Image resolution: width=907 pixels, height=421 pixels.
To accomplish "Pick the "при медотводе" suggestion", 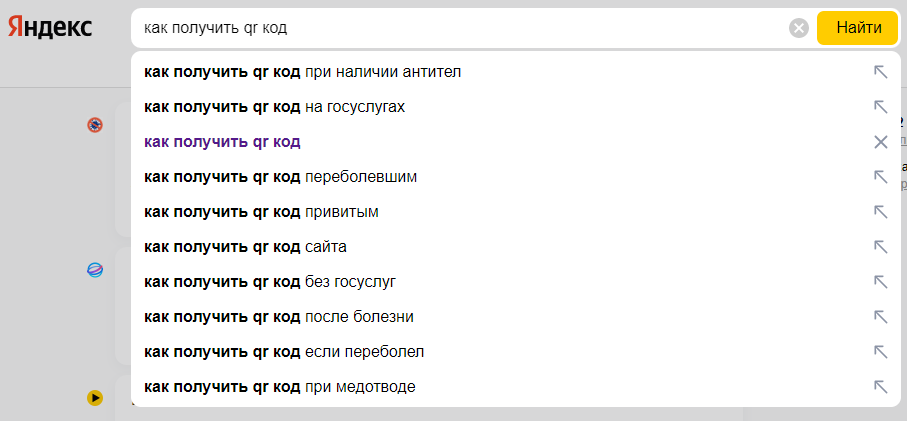I will click(515, 387).
